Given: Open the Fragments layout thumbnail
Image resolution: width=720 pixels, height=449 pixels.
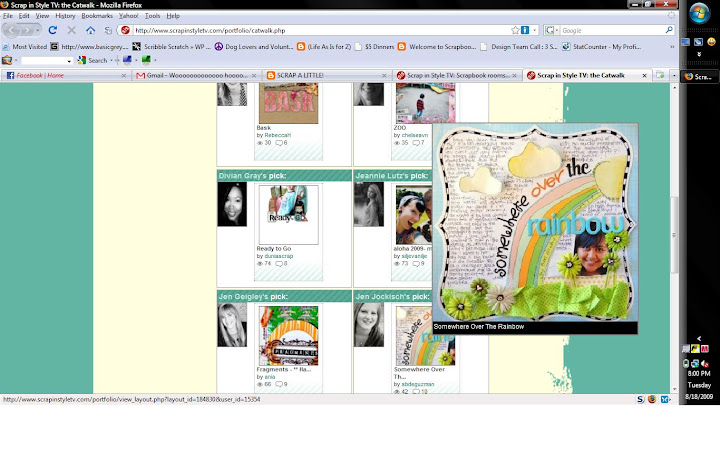Looking at the screenshot, I should tap(288, 336).
